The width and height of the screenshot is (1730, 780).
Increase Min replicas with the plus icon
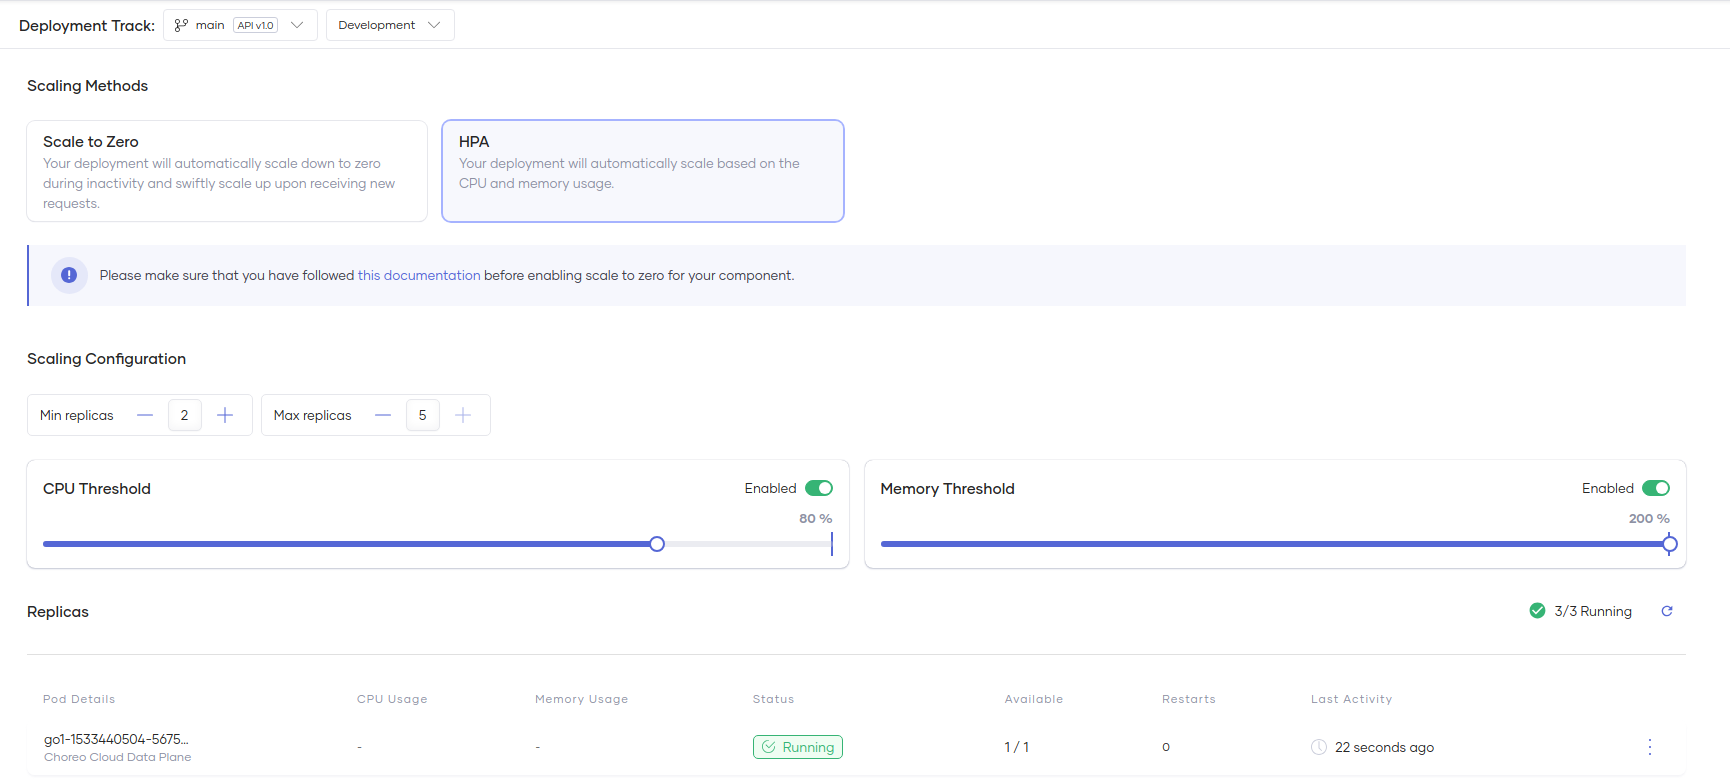pyautogui.click(x=225, y=415)
